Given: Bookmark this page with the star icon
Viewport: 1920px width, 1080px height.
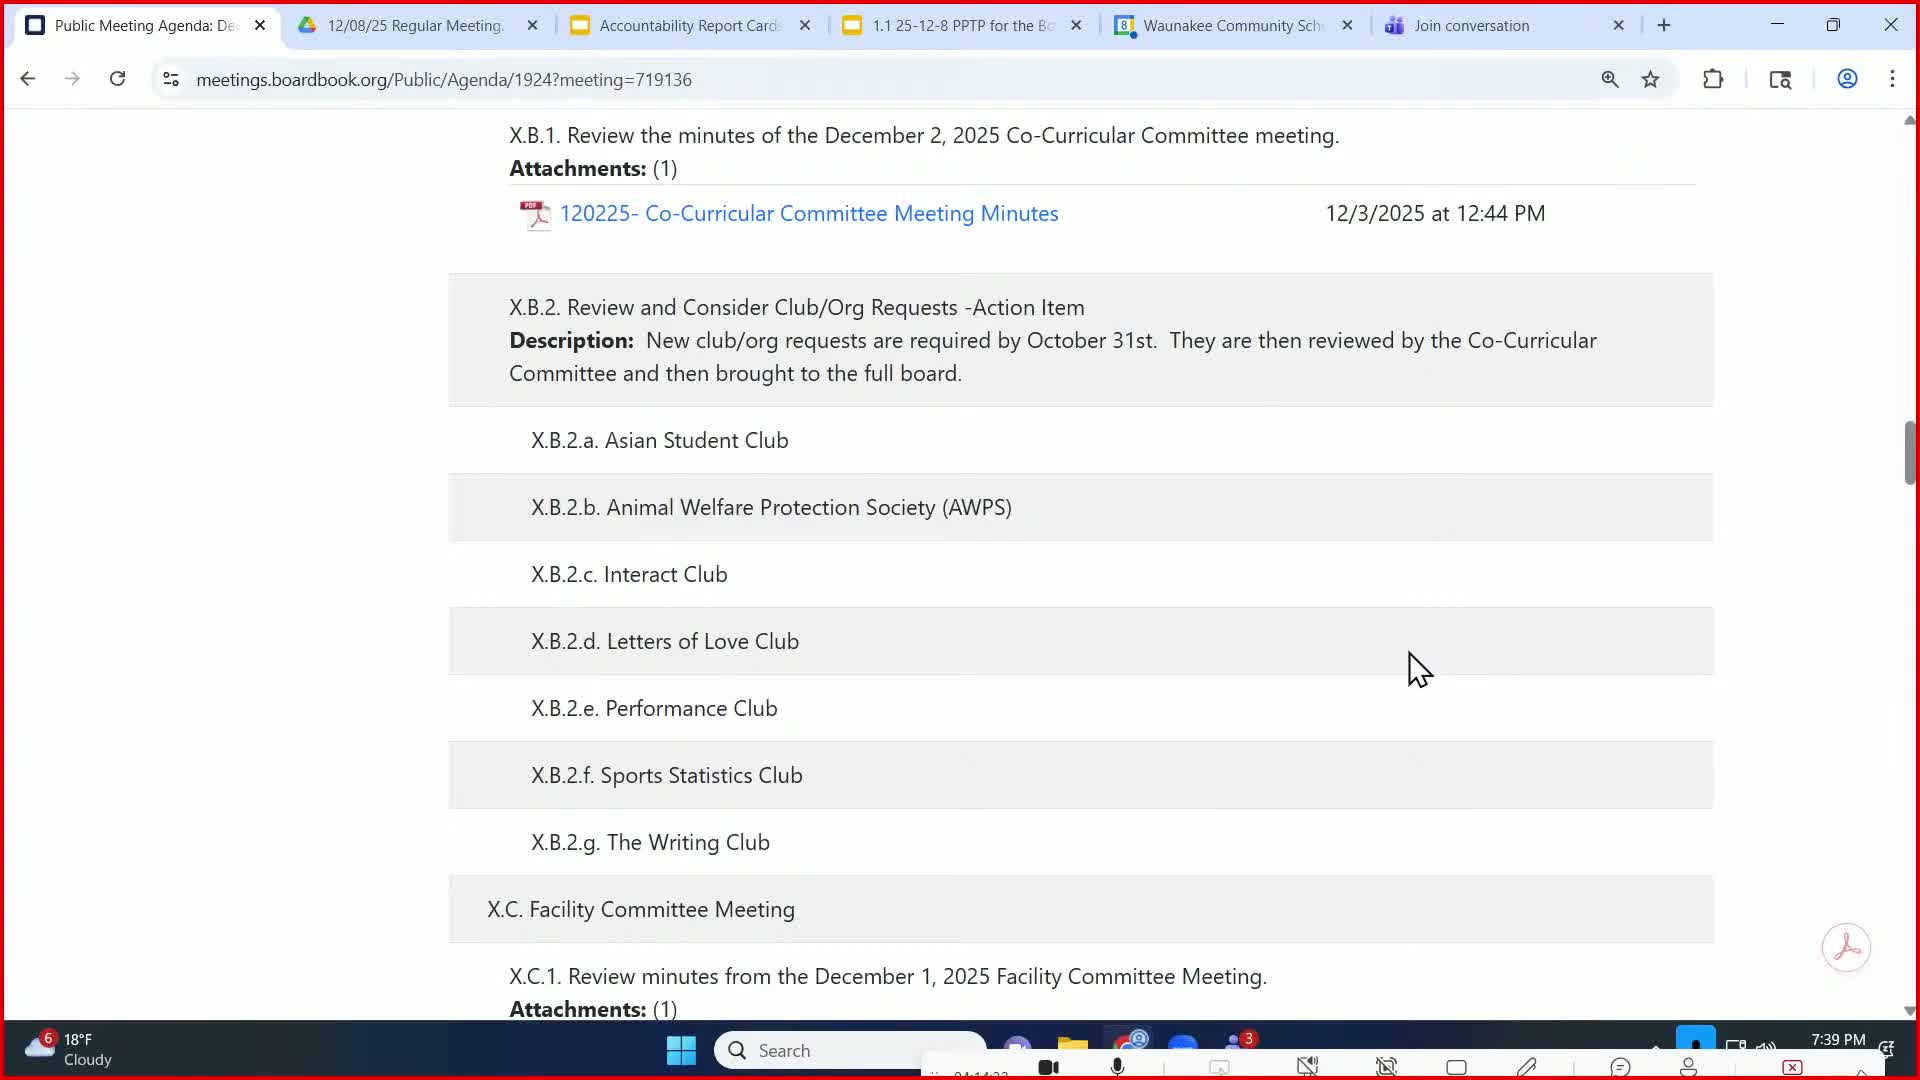Looking at the screenshot, I should coord(1650,79).
